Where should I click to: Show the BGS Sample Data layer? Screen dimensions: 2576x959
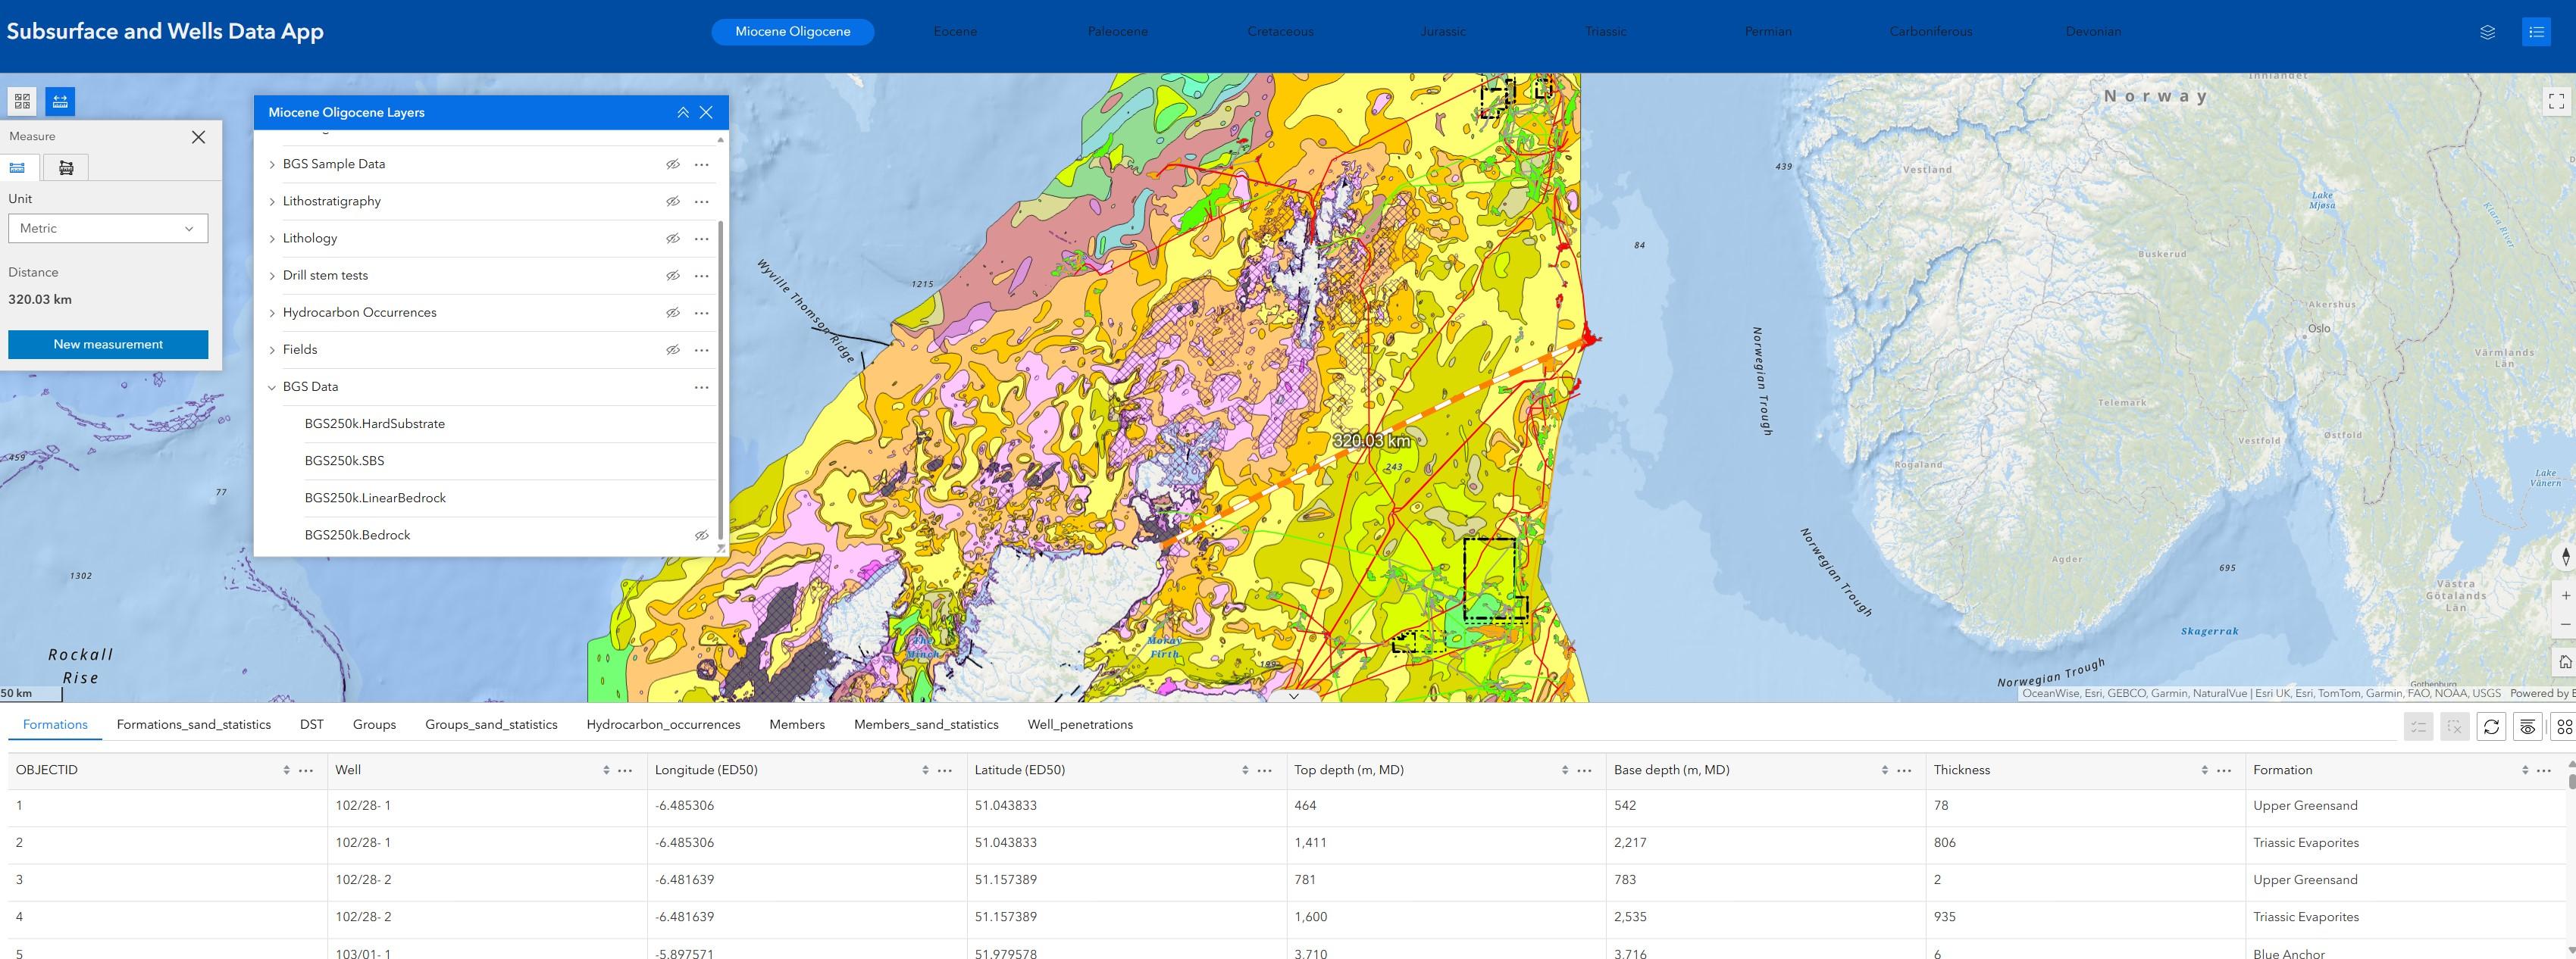pyautogui.click(x=673, y=164)
